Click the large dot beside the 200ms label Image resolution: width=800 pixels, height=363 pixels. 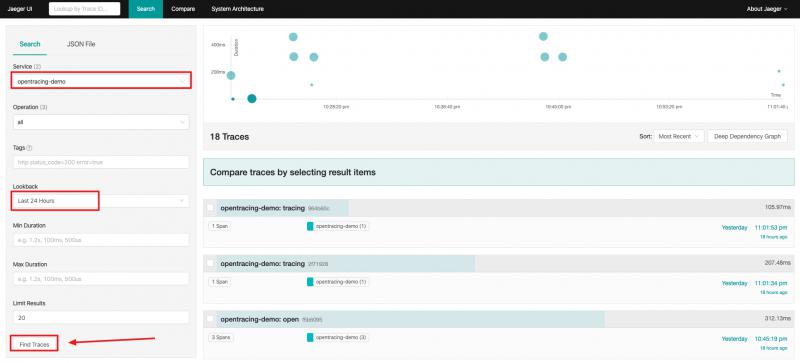coord(231,76)
